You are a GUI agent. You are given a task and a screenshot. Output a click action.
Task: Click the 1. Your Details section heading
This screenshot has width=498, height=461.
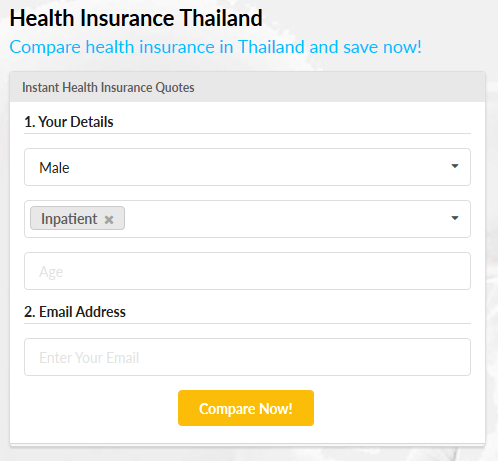(69, 122)
